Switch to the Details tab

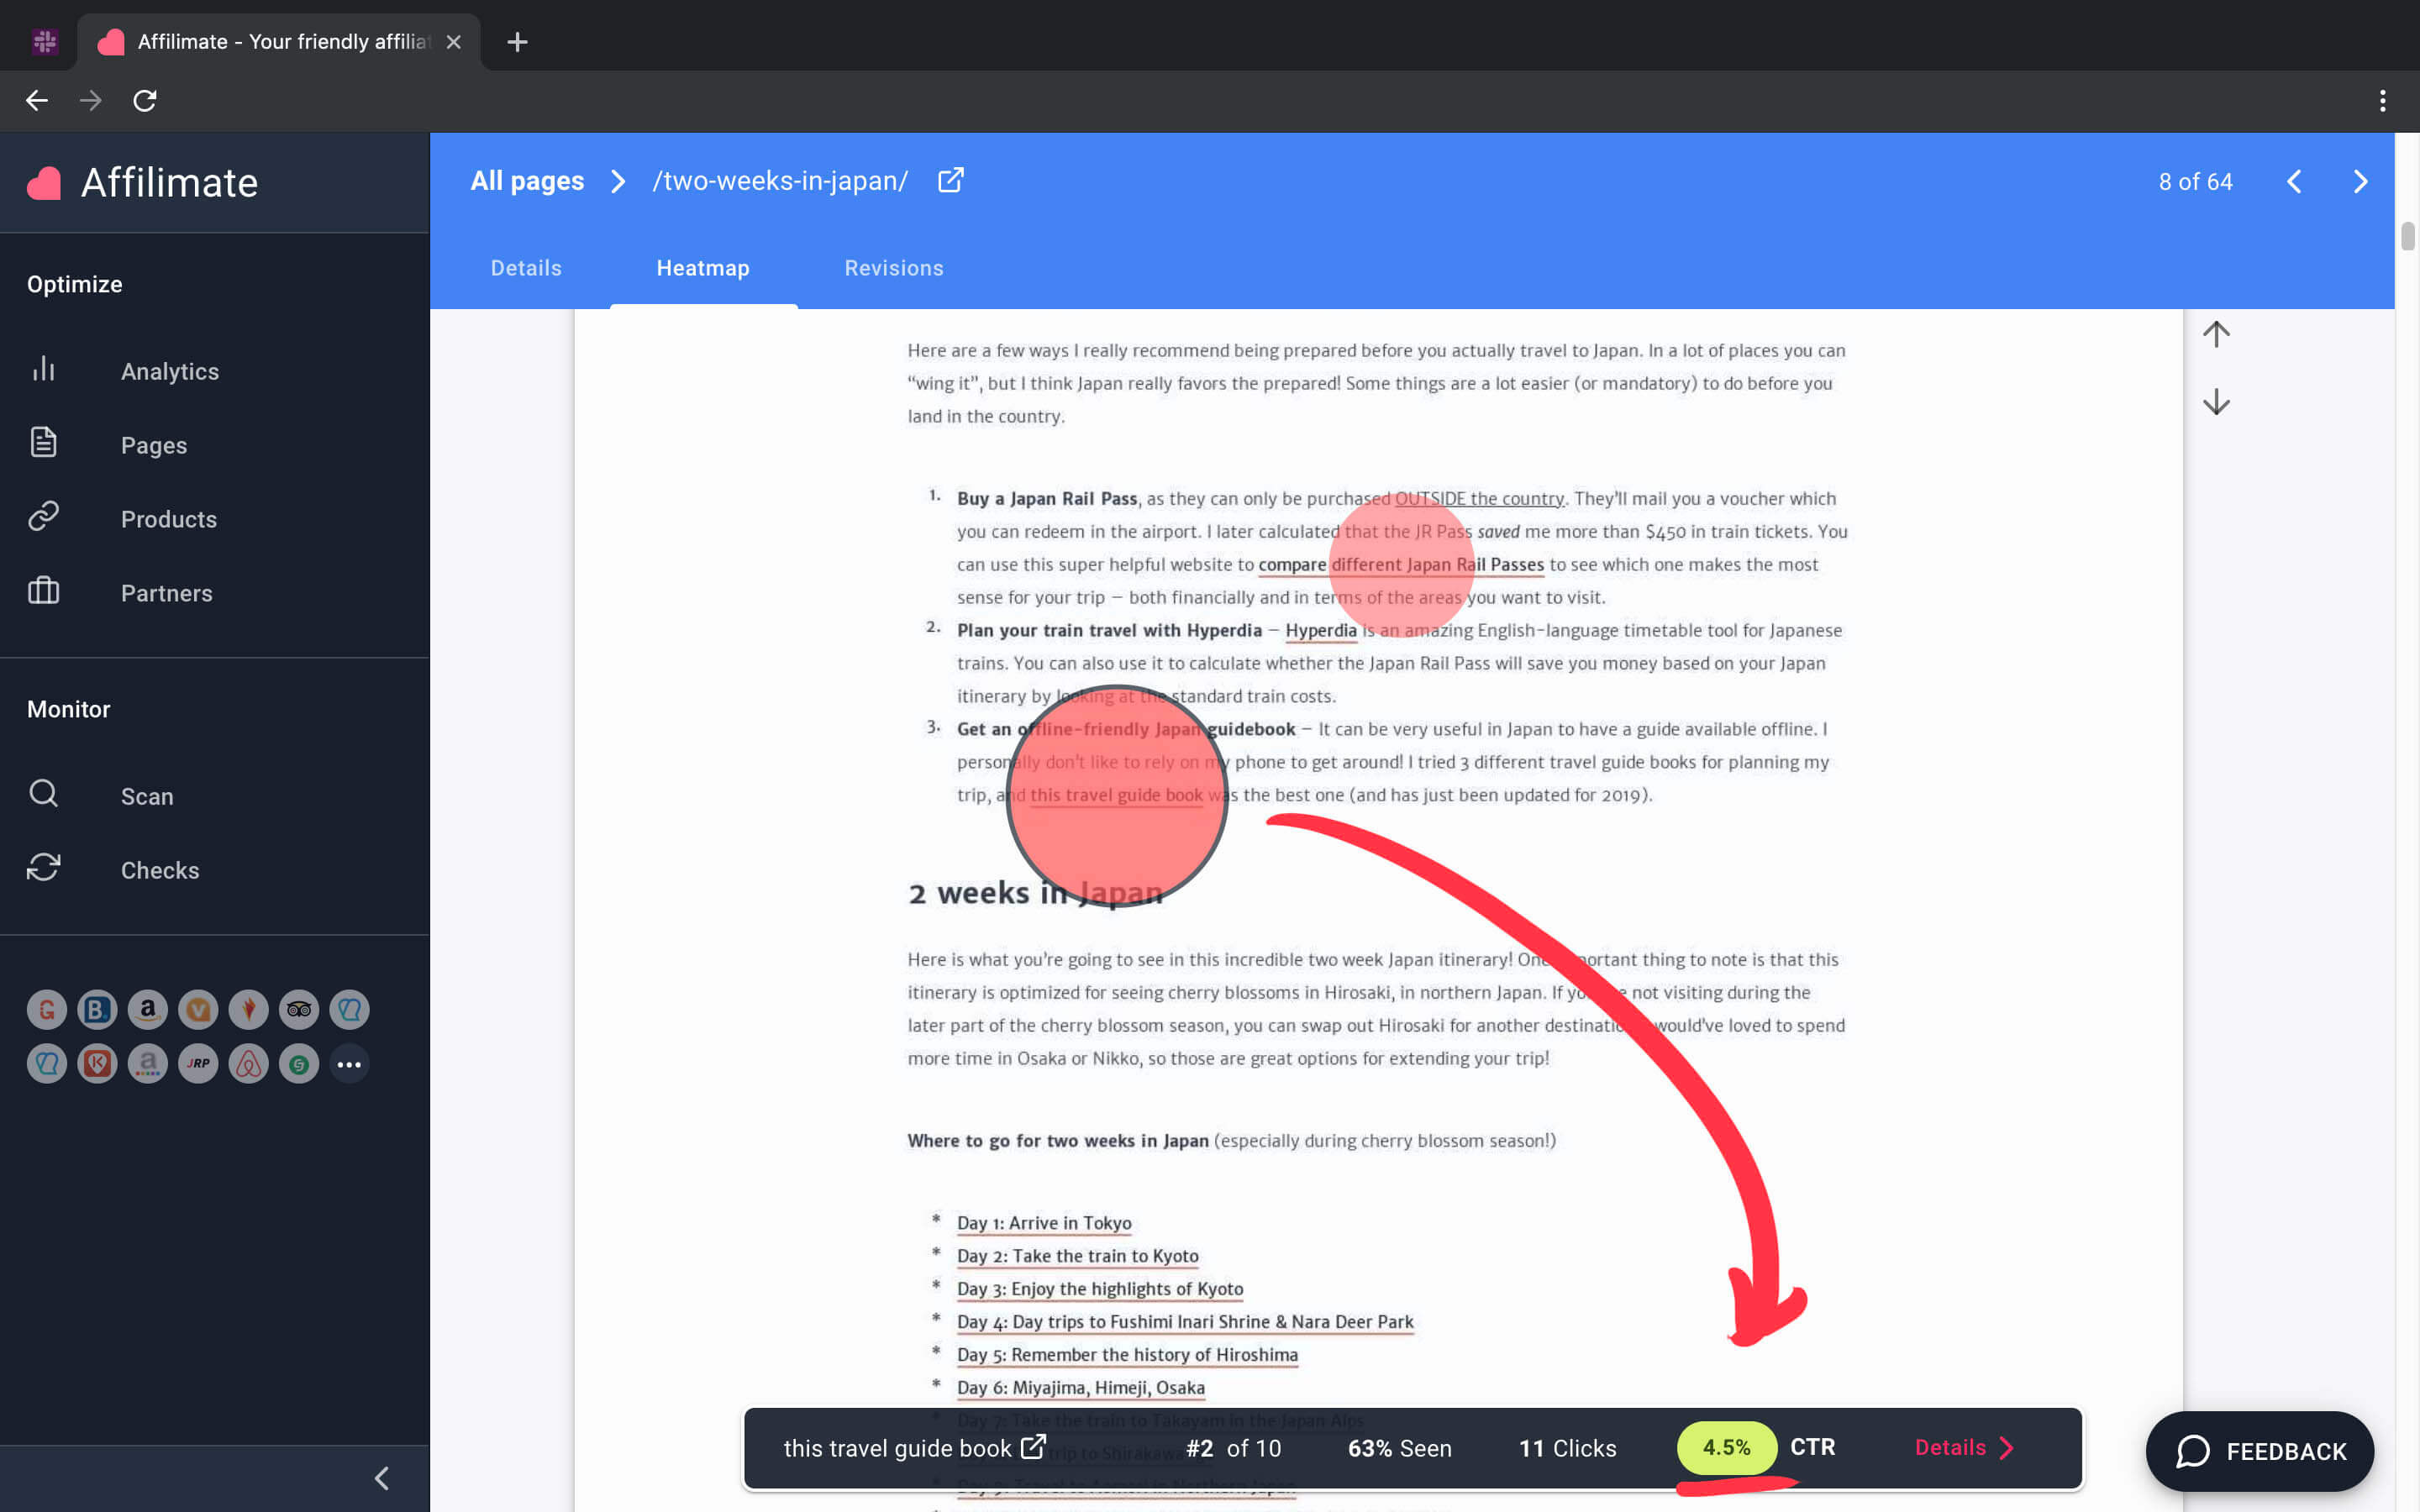pyautogui.click(x=526, y=268)
